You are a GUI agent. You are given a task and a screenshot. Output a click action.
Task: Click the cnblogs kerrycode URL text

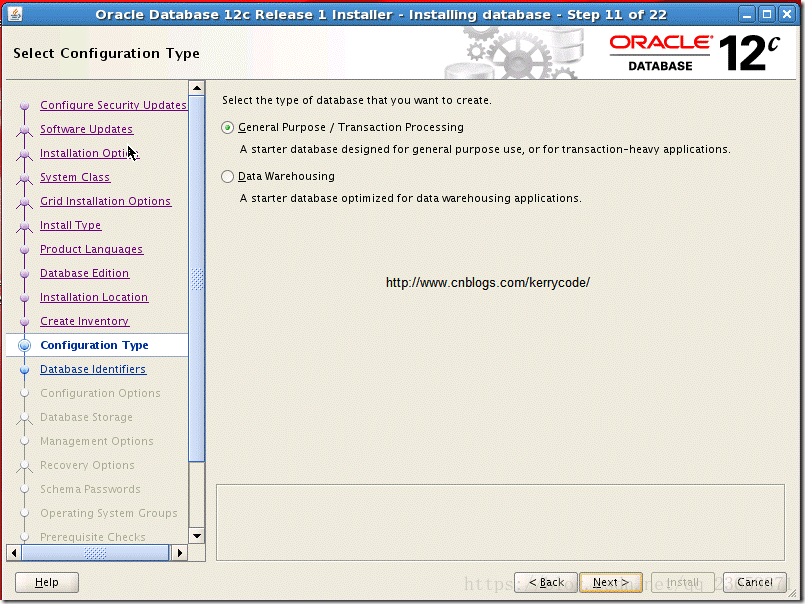pyautogui.click(x=488, y=282)
